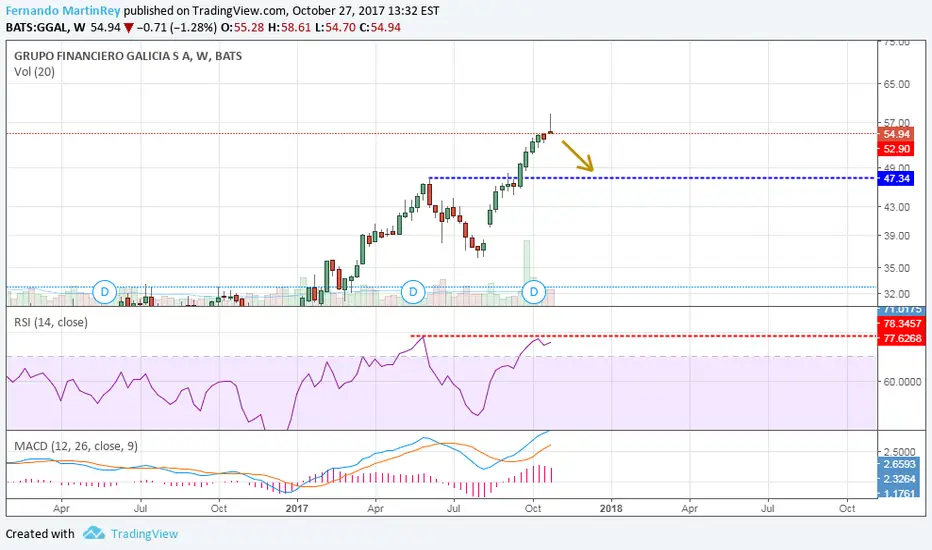Click the D dividend marker above Oct 2017

pos(534,292)
